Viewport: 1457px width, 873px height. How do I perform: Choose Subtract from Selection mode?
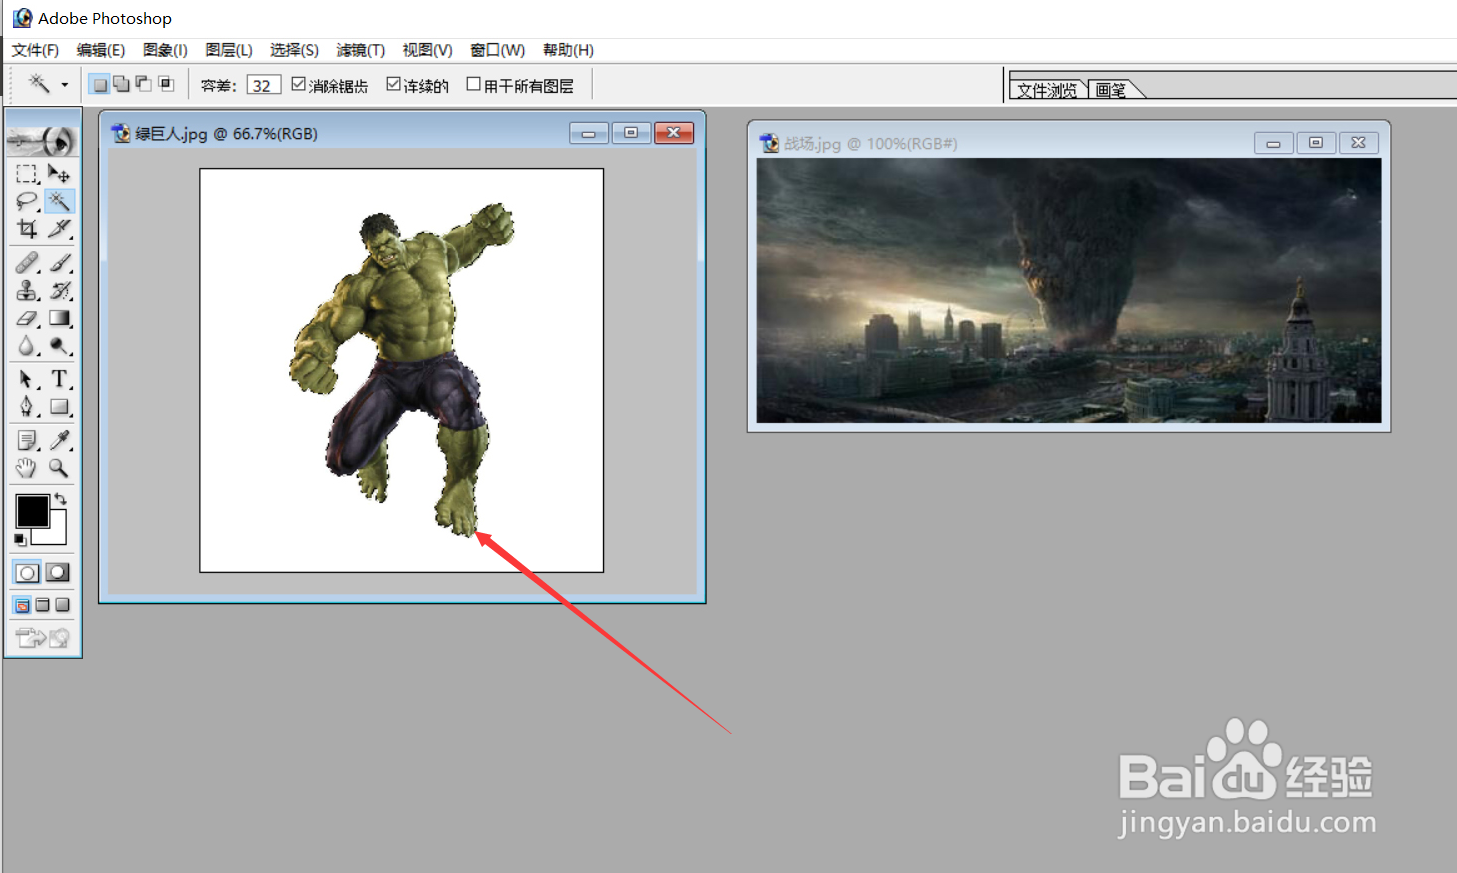pos(143,85)
